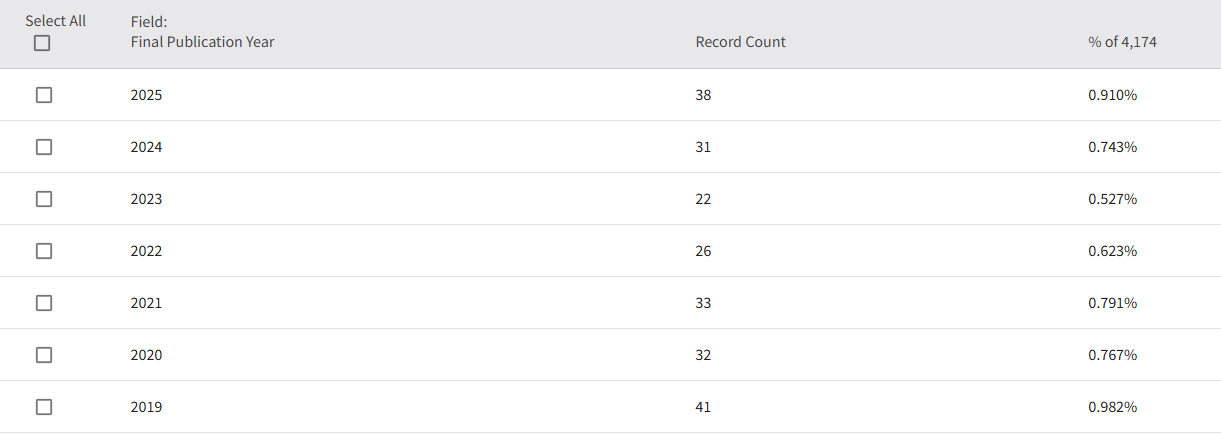Click the 0.791% value for 2021
The width and height of the screenshot is (1221, 434).
pos(1112,303)
